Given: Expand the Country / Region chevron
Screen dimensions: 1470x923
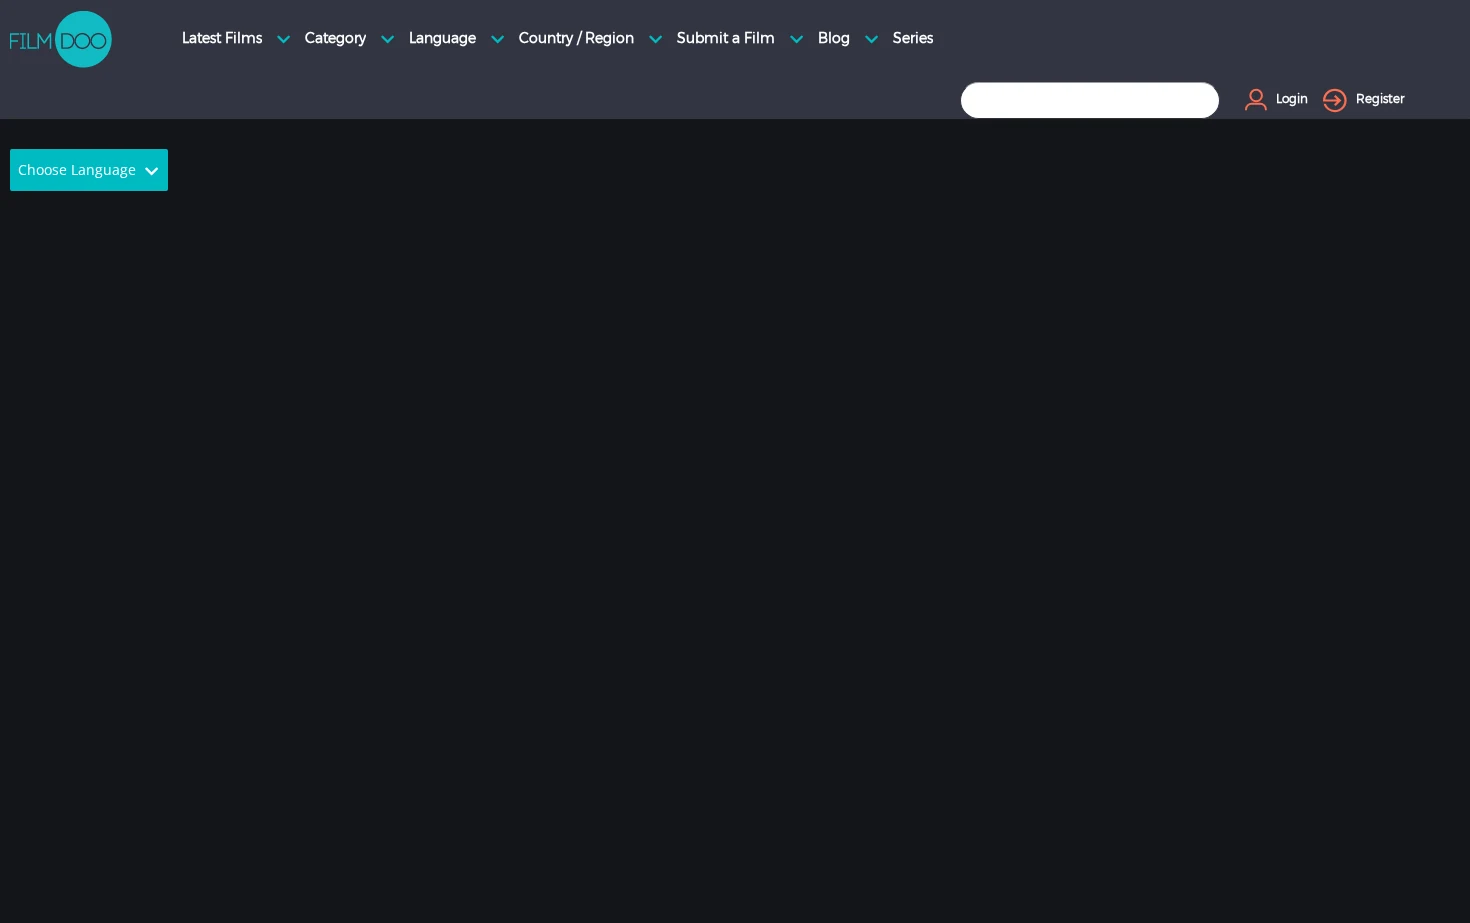Looking at the screenshot, I should [655, 40].
